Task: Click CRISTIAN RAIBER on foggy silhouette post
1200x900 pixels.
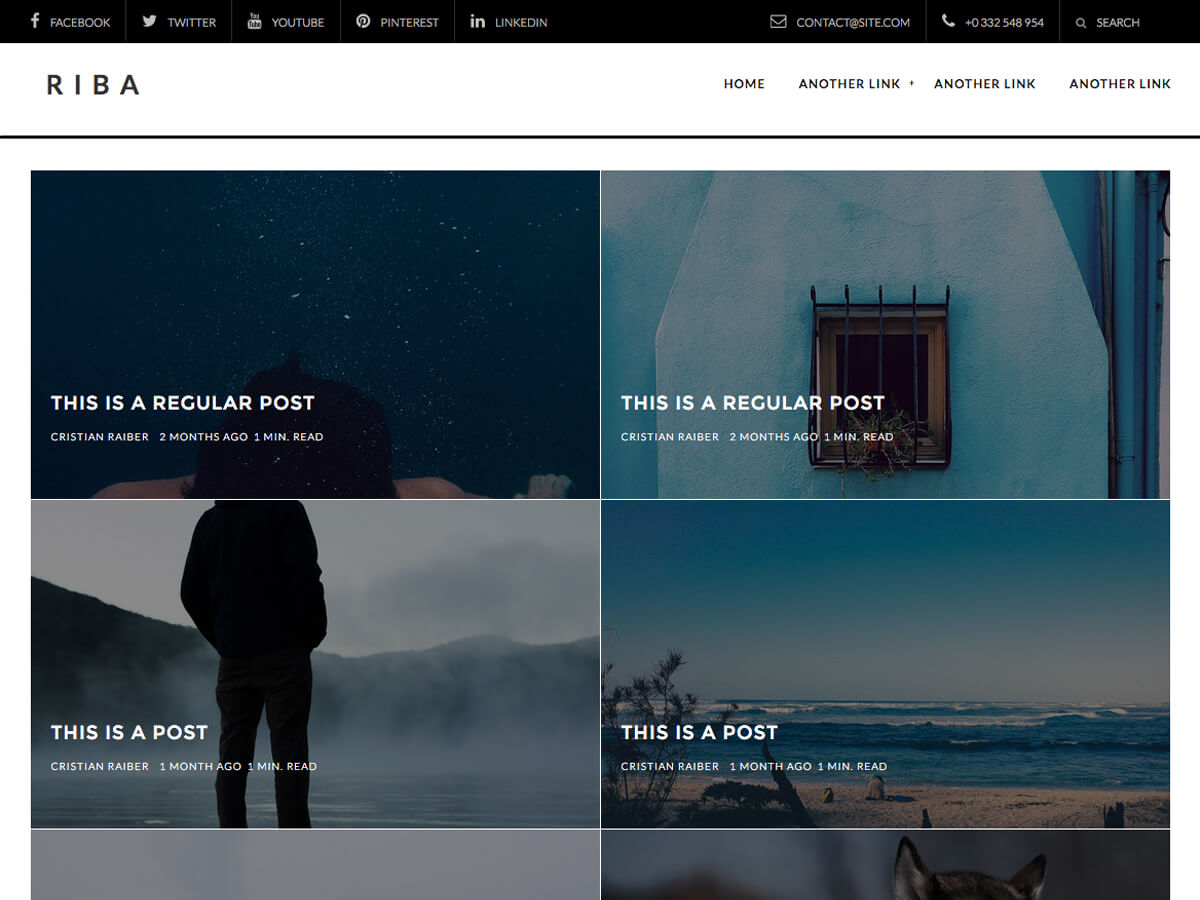Action: pyautogui.click(x=100, y=767)
